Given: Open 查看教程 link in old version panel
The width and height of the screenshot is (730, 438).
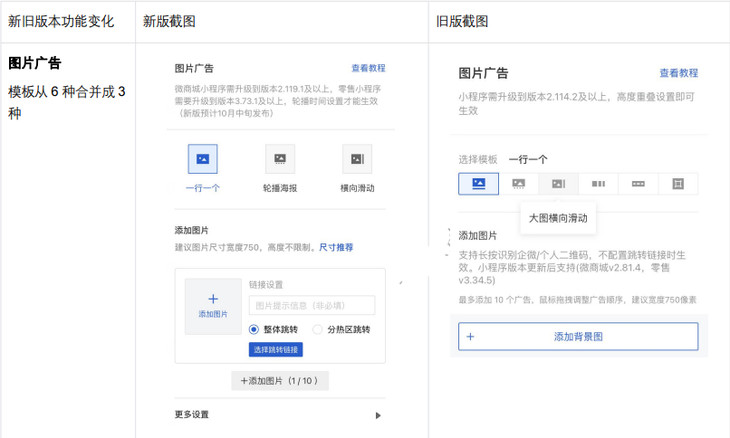Looking at the screenshot, I should point(678,73).
